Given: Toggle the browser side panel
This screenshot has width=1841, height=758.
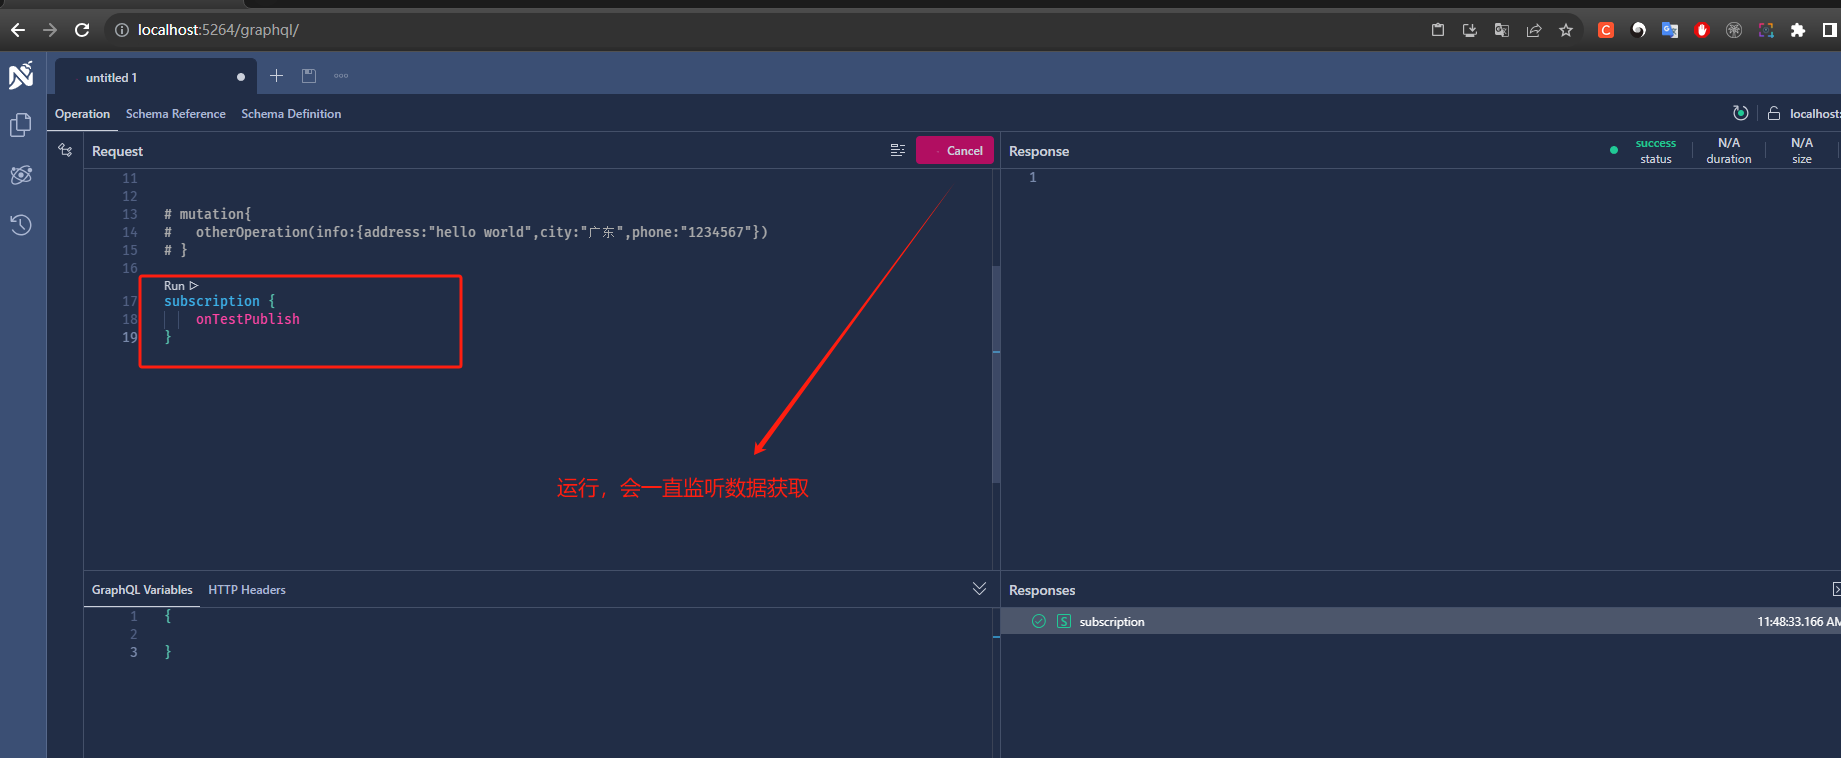Looking at the screenshot, I should coord(1829,30).
